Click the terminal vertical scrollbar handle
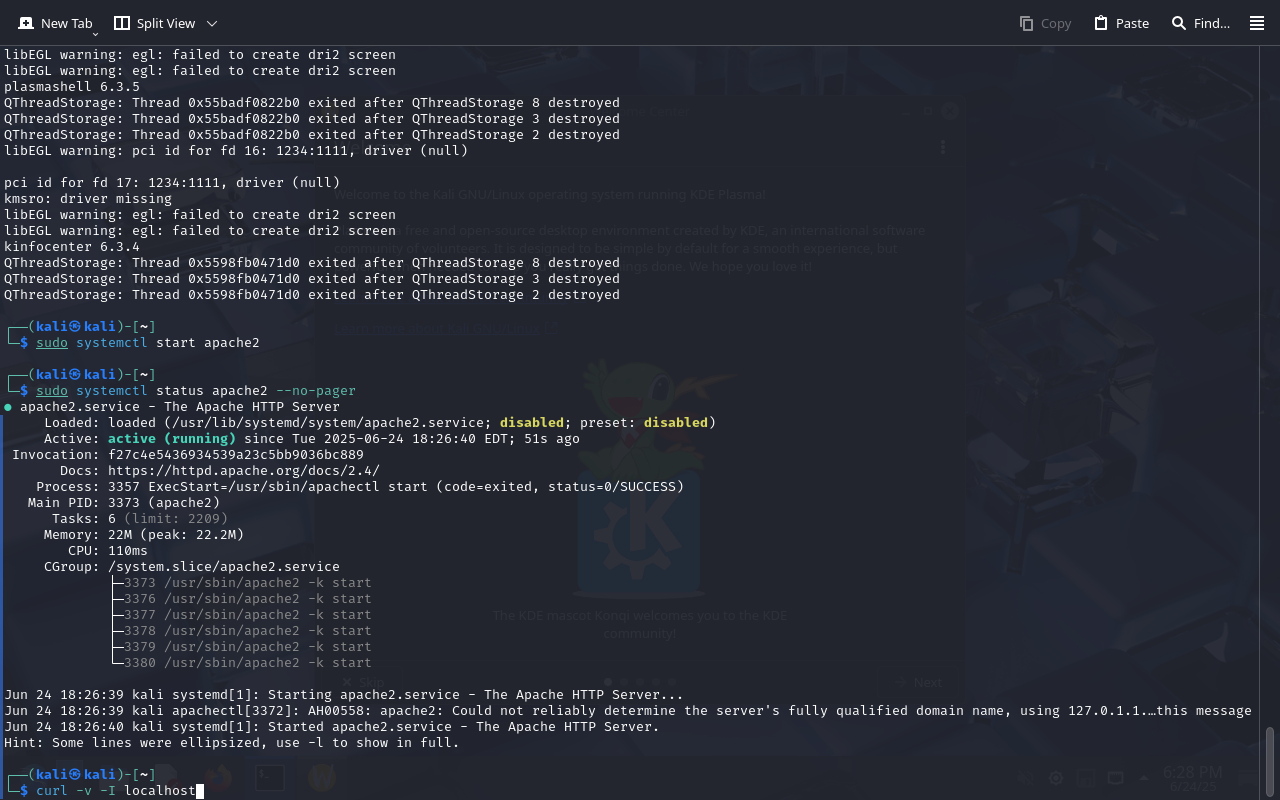 [1270, 760]
